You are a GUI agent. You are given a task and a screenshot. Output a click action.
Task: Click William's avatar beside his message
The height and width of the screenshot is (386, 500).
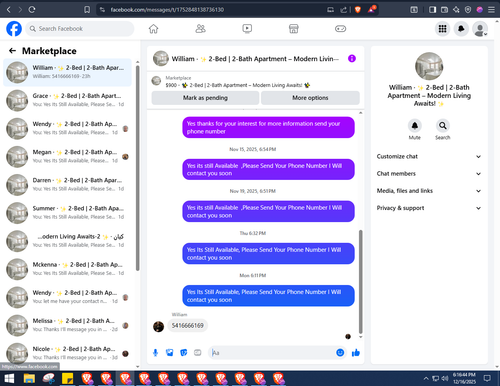point(158,326)
